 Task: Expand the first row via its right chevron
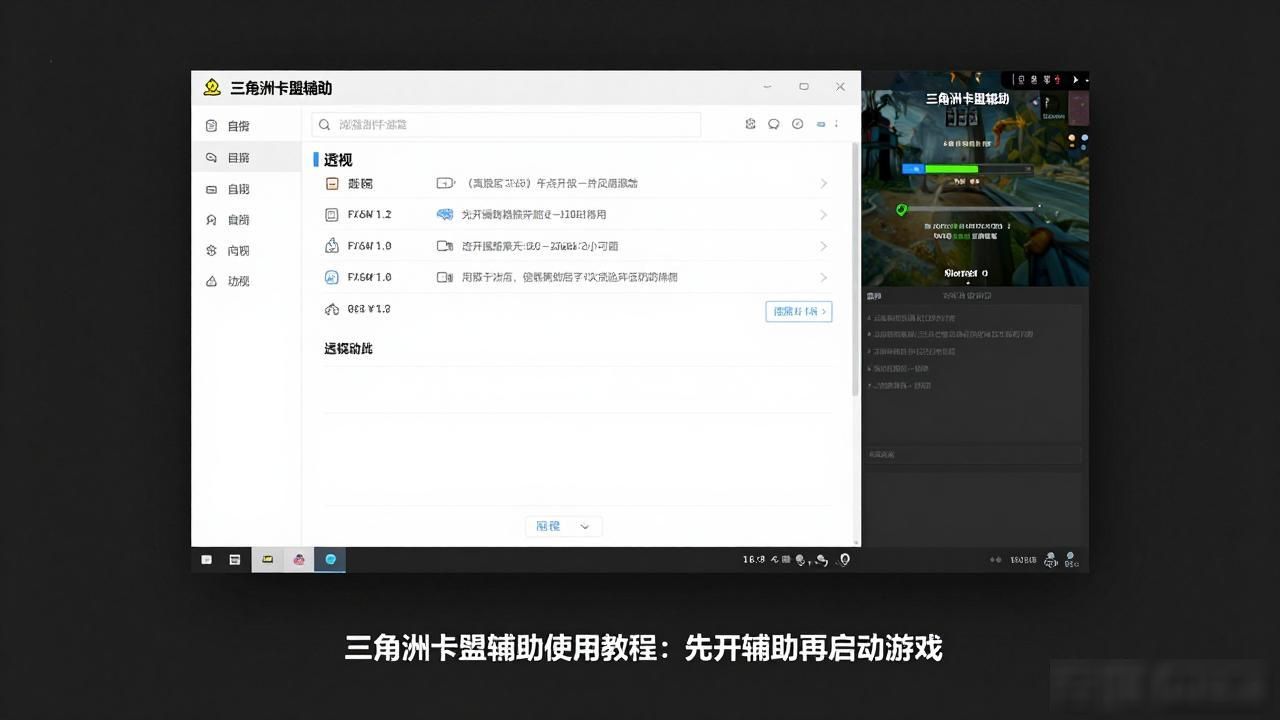824,183
